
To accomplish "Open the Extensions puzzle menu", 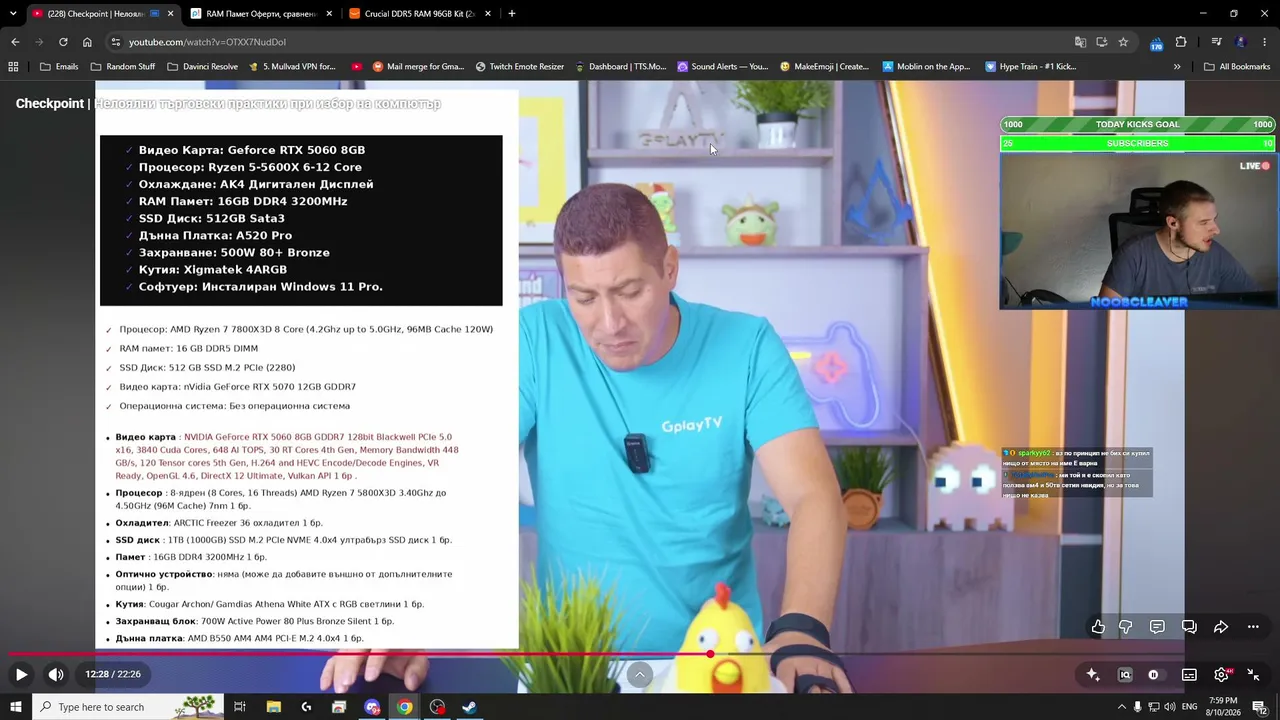I will (1181, 42).
